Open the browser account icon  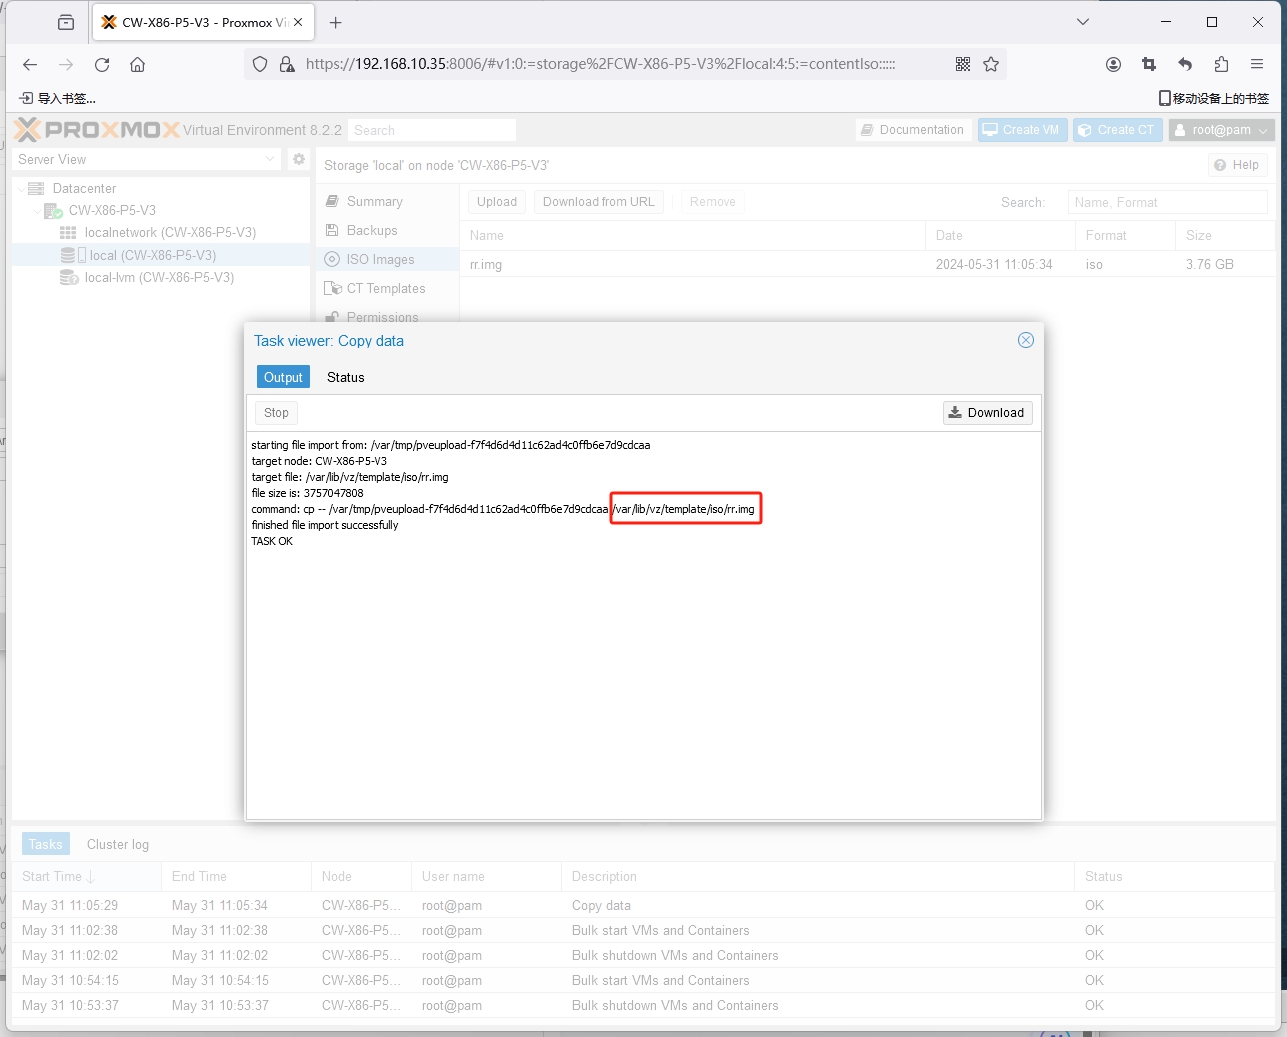pos(1113,64)
